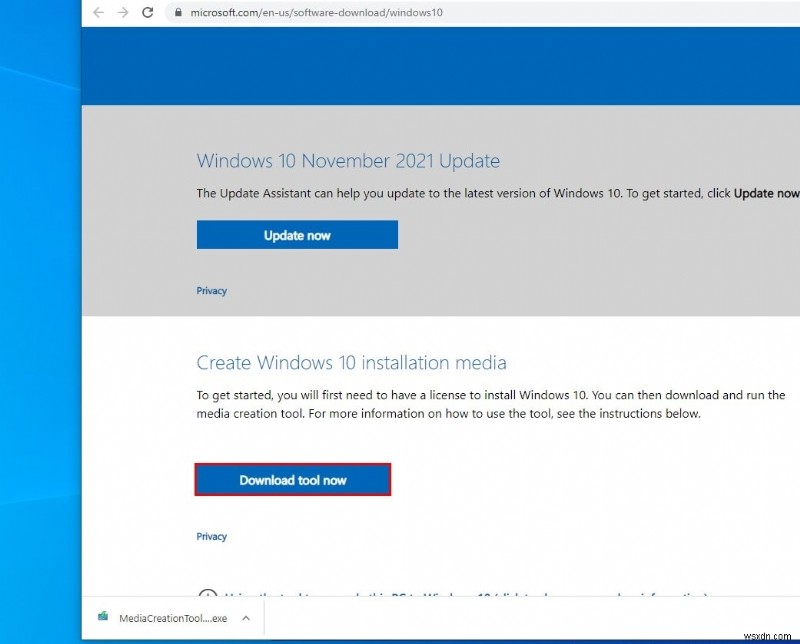Navigate back using the browser back arrow
This screenshot has height=644, width=800.
point(96,13)
